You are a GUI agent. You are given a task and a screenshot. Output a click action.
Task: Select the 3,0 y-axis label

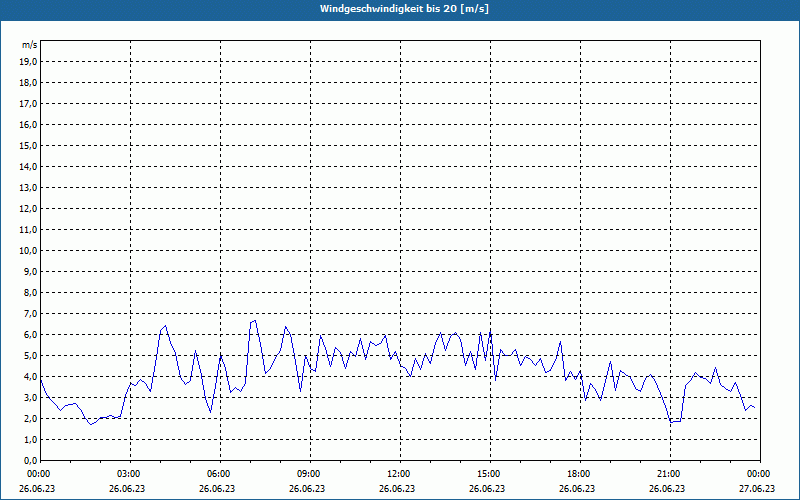pyautogui.click(x=31, y=397)
